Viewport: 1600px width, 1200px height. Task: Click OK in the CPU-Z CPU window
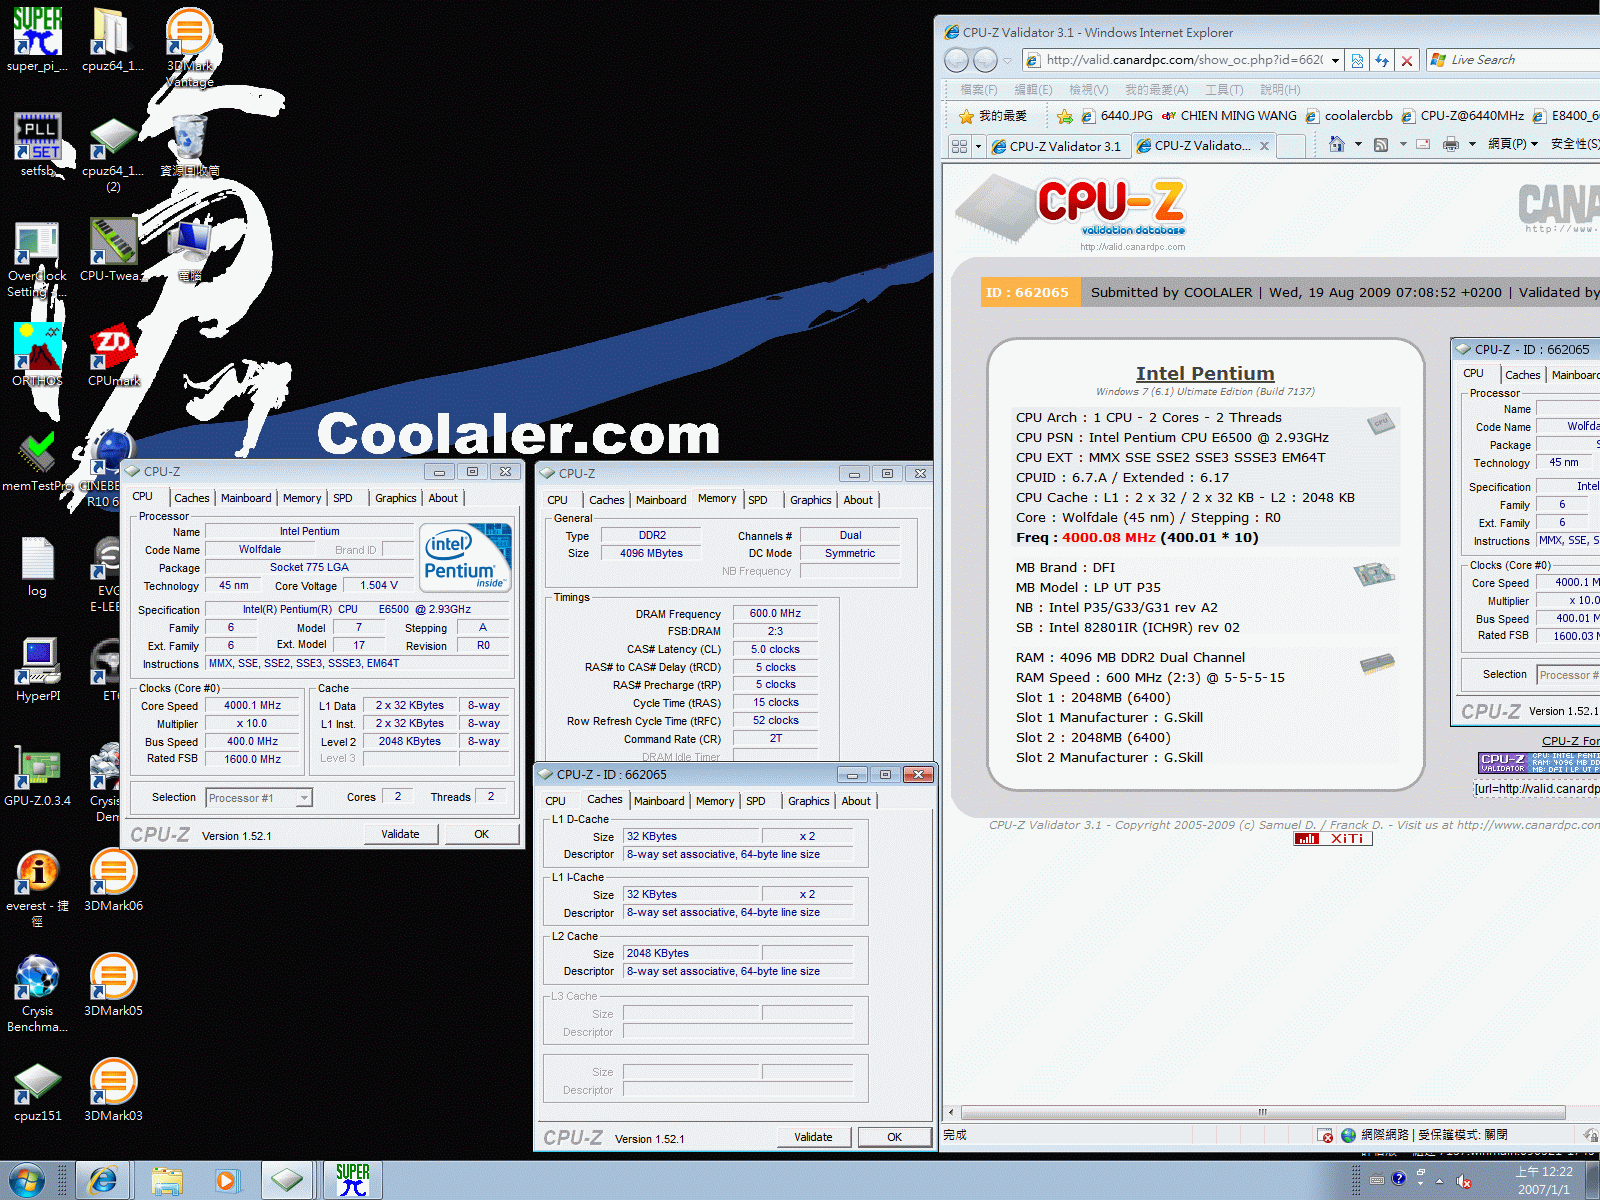pos(482,834)
